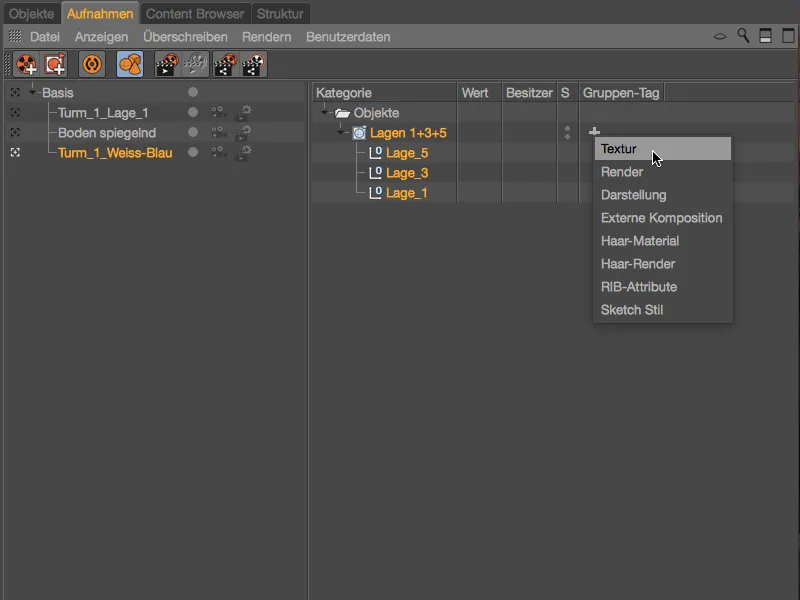Click the camera icon beside Boden spiegelnd
Image resolution: width=800 pixels, height=600 pixels.
pos(217,132)
